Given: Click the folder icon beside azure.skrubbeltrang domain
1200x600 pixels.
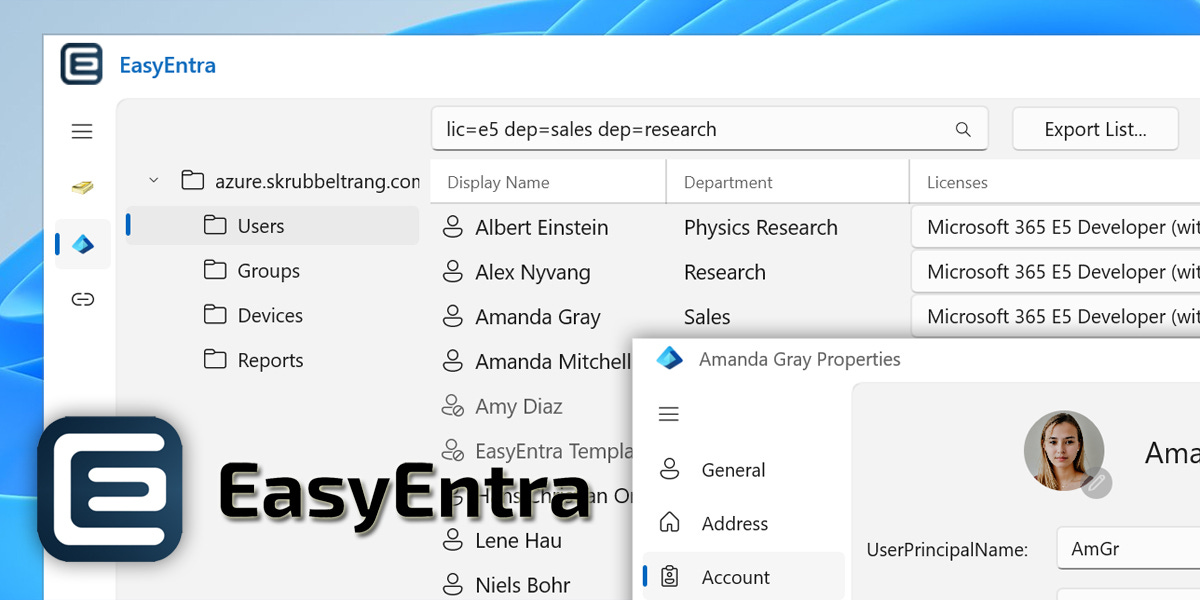Looking at the screenshot, I should coord(192,181).
